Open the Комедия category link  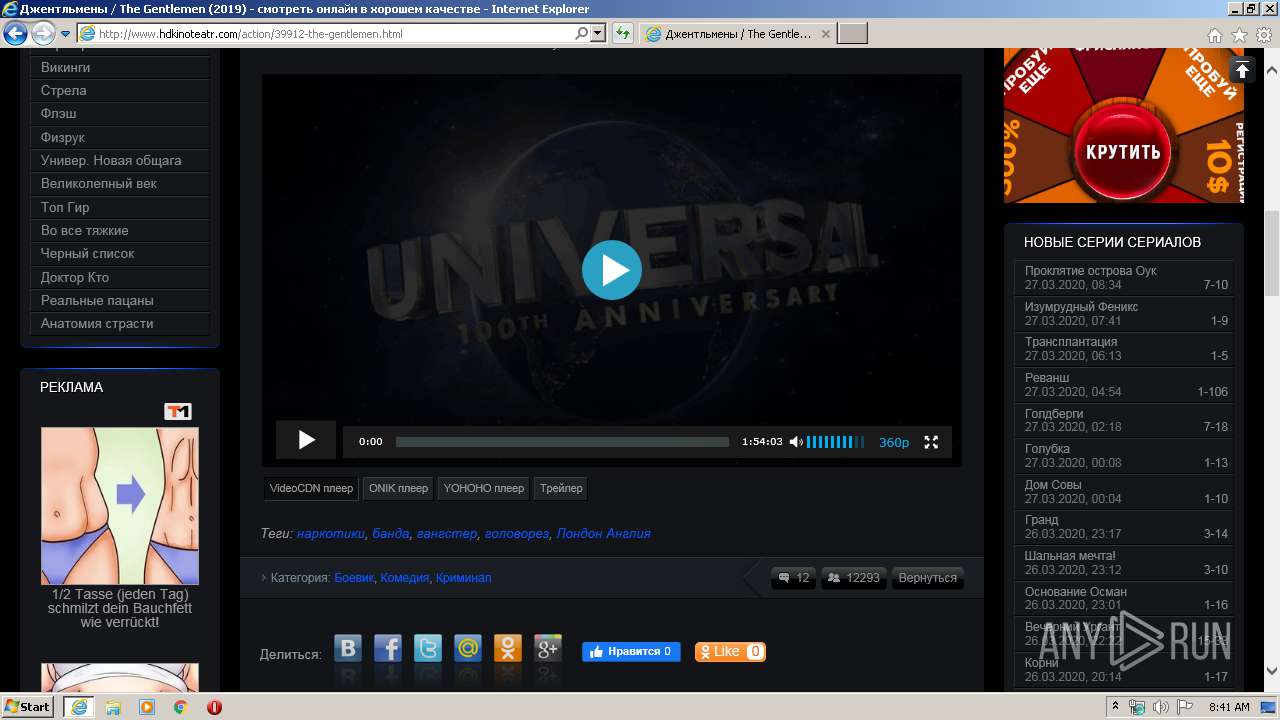point(404,578)
